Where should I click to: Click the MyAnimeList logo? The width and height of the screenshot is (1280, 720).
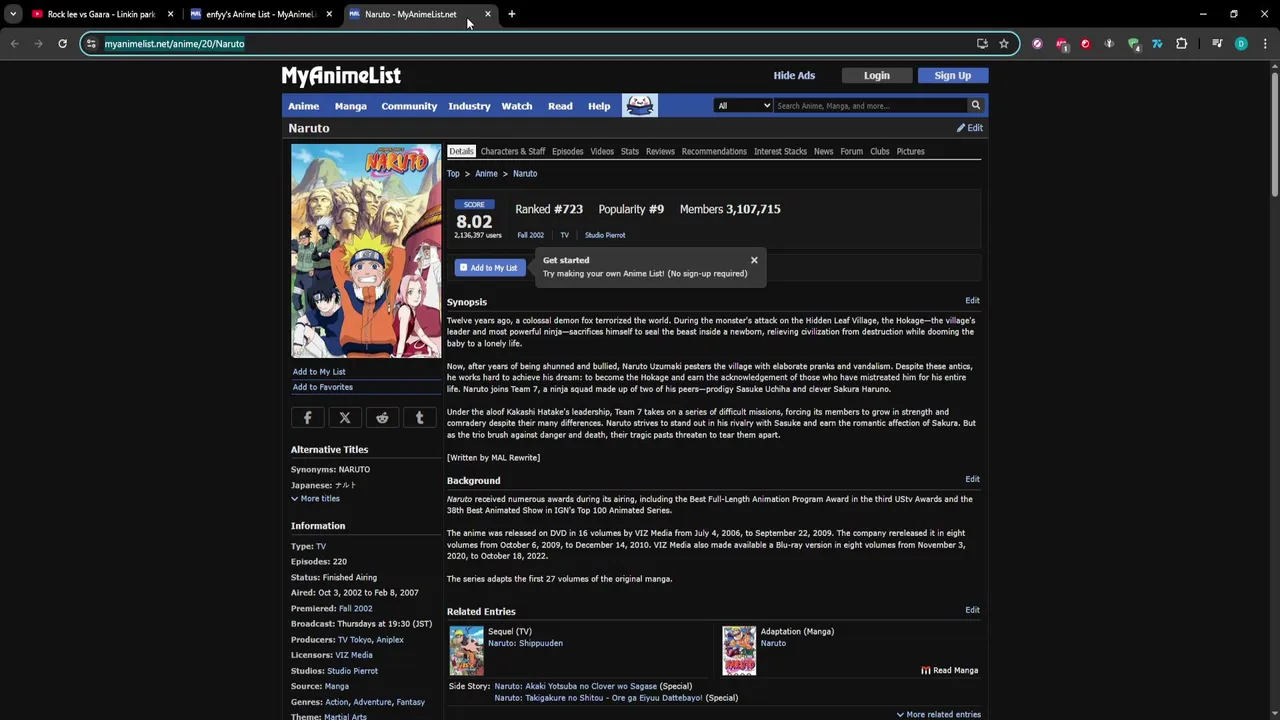pos(341,76)
